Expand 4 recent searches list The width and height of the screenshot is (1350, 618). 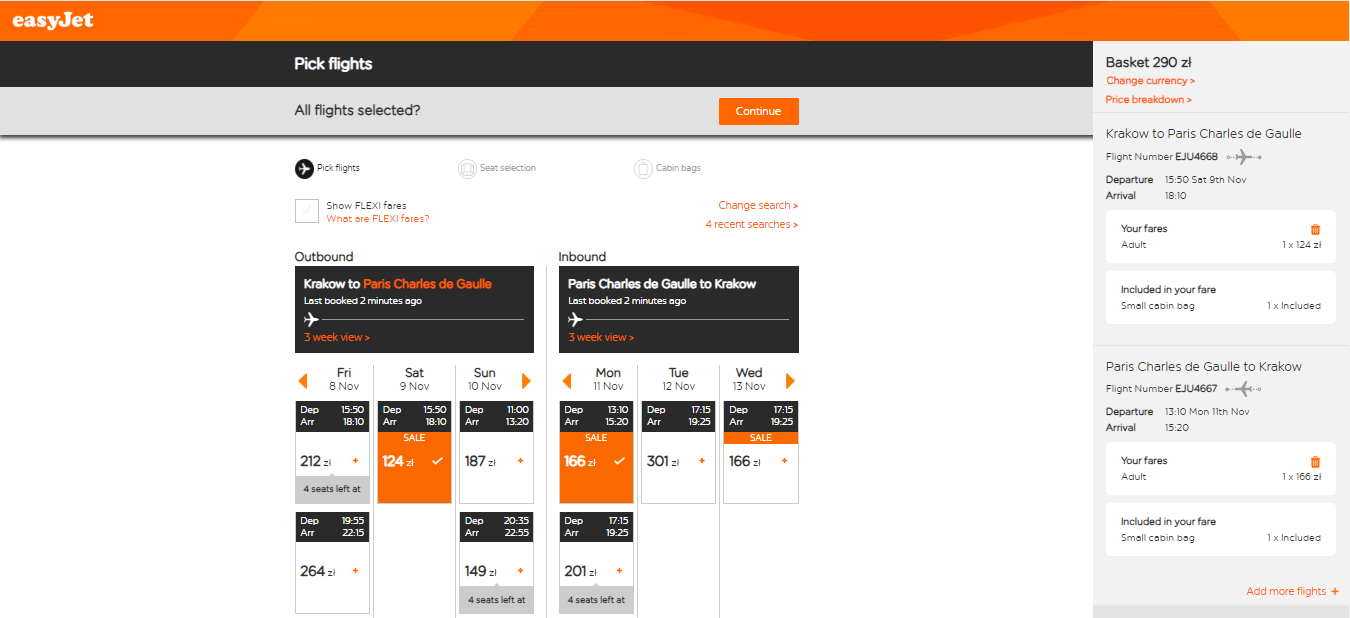pyautogui.click(x=752, y=225)
